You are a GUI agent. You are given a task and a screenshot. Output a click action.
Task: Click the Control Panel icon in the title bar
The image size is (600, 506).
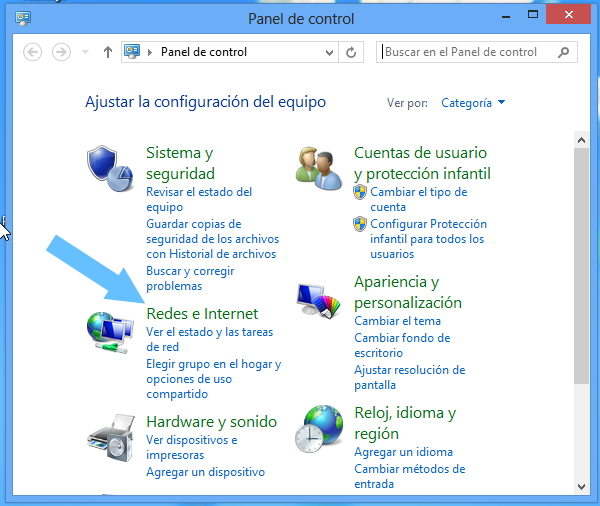point(23,18)
